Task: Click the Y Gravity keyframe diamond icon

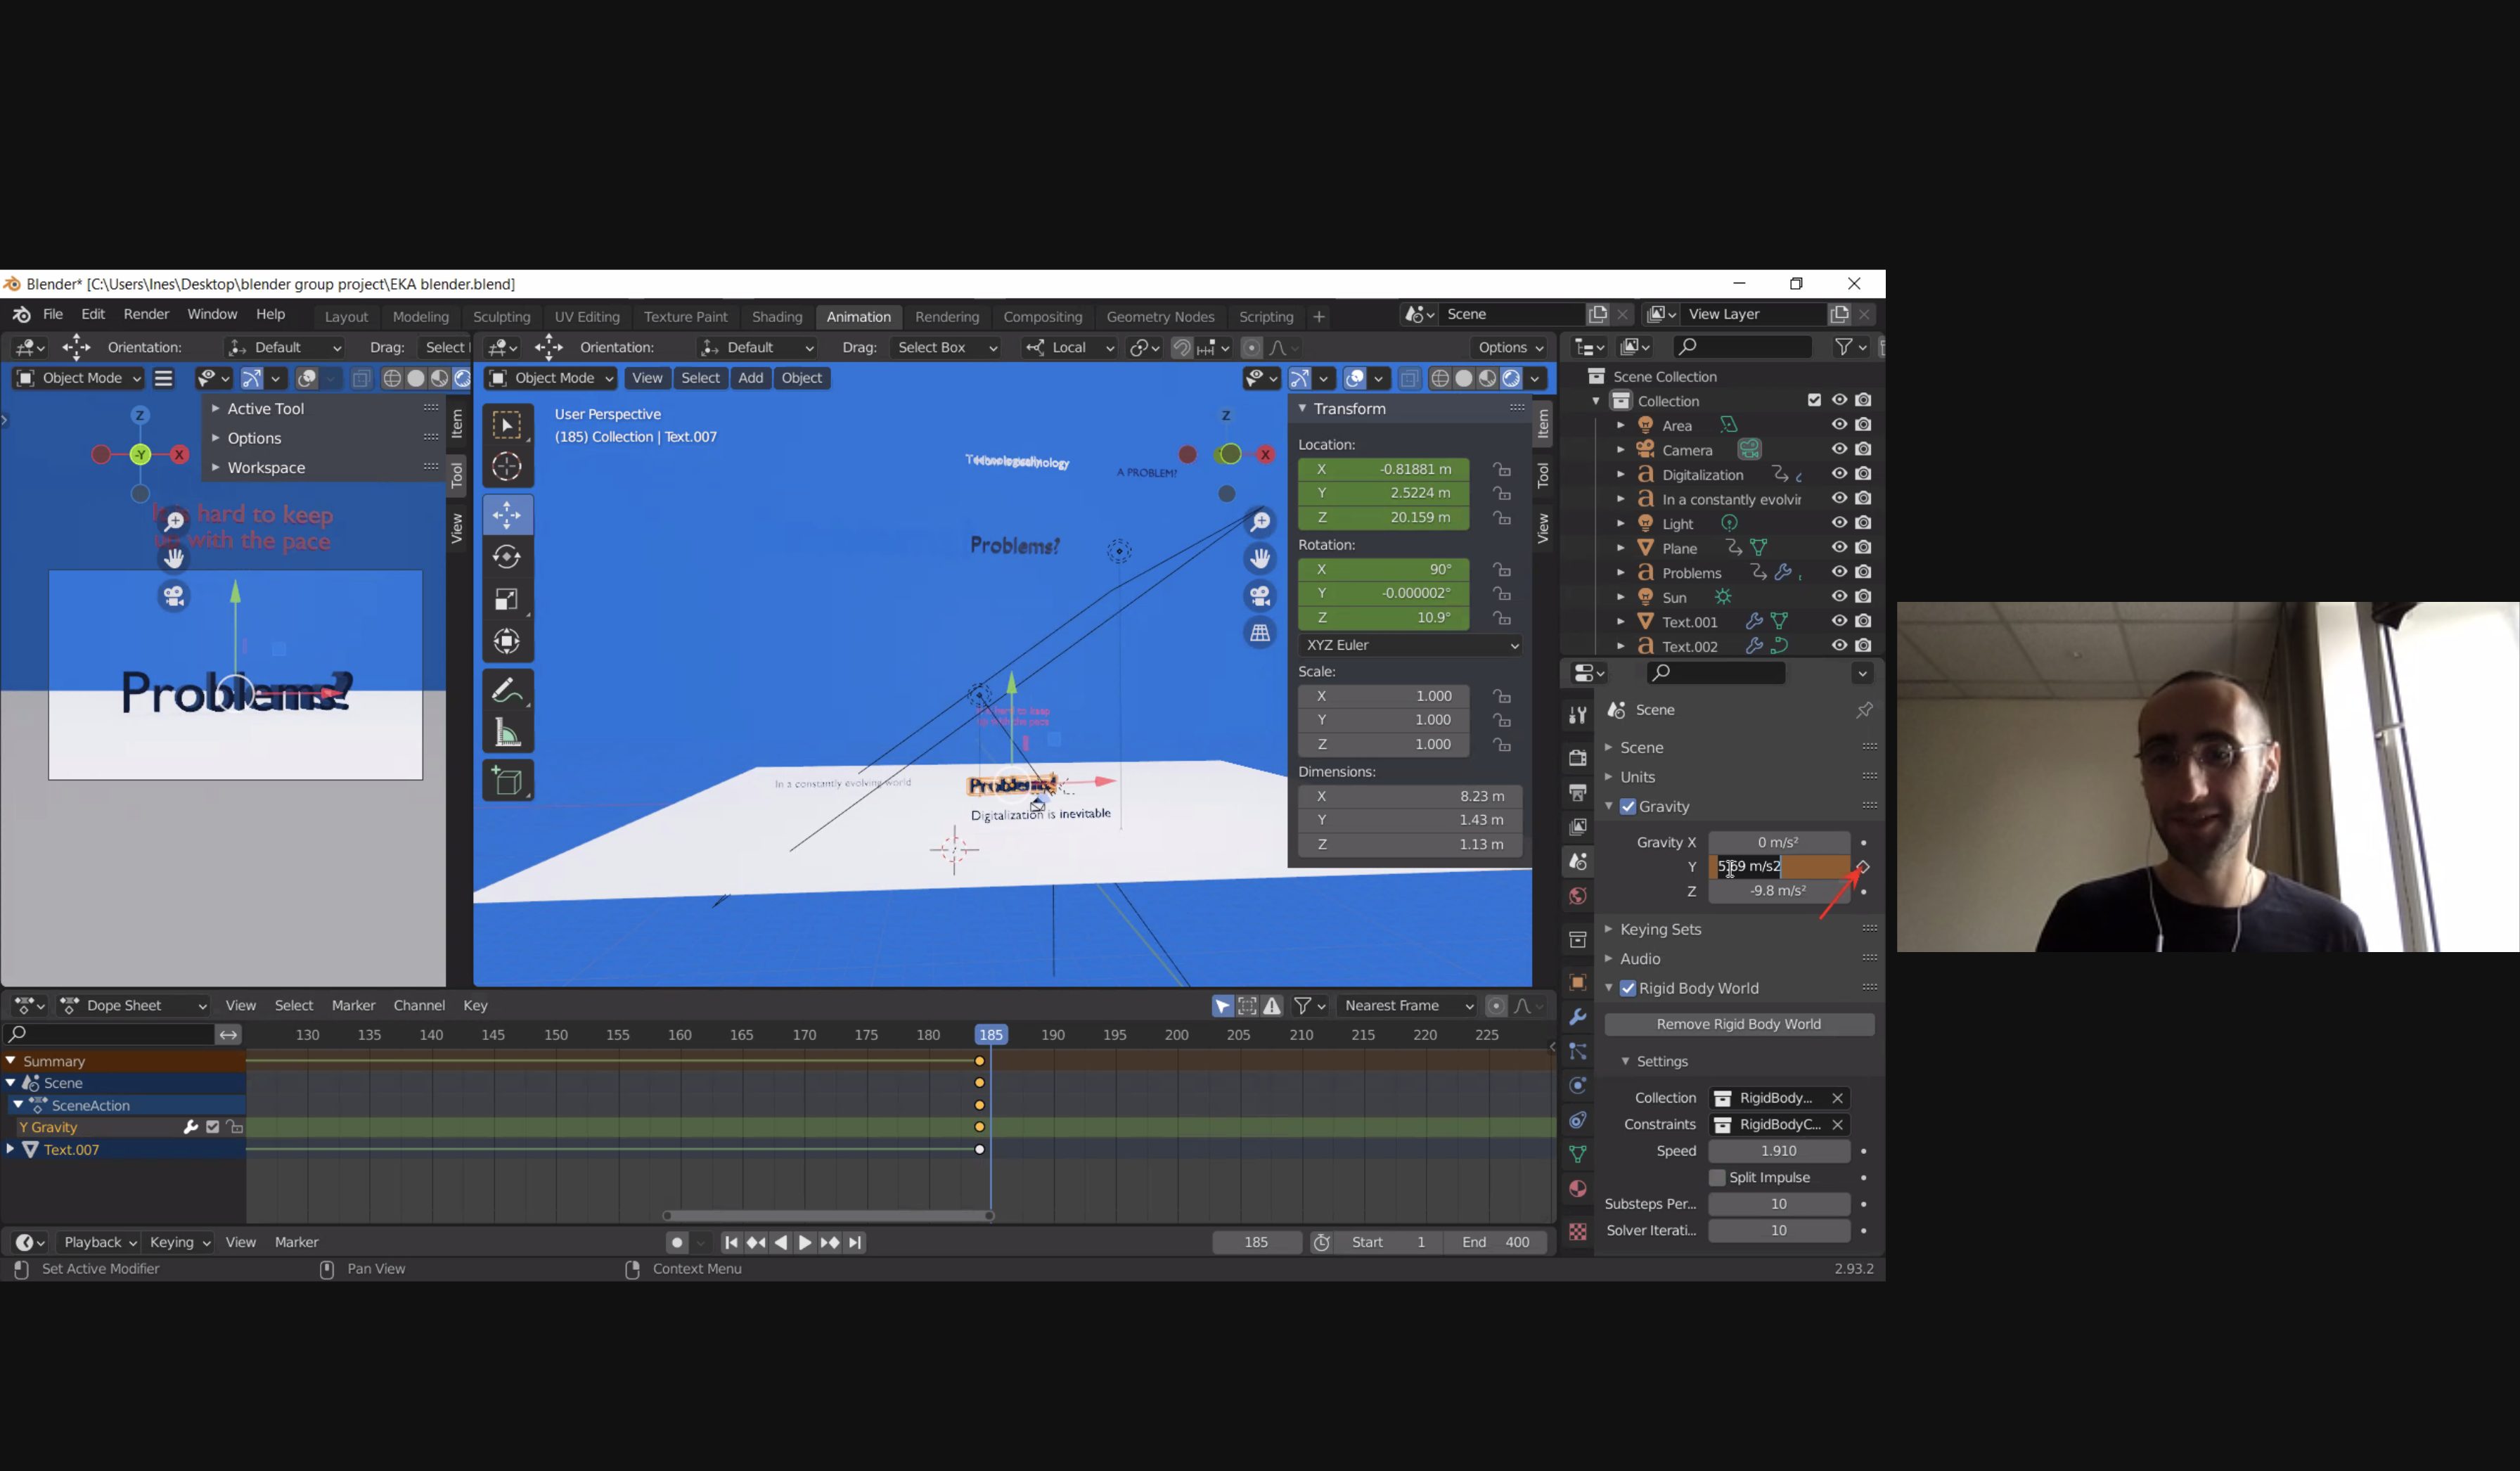Action: [x=1862, y=867]
